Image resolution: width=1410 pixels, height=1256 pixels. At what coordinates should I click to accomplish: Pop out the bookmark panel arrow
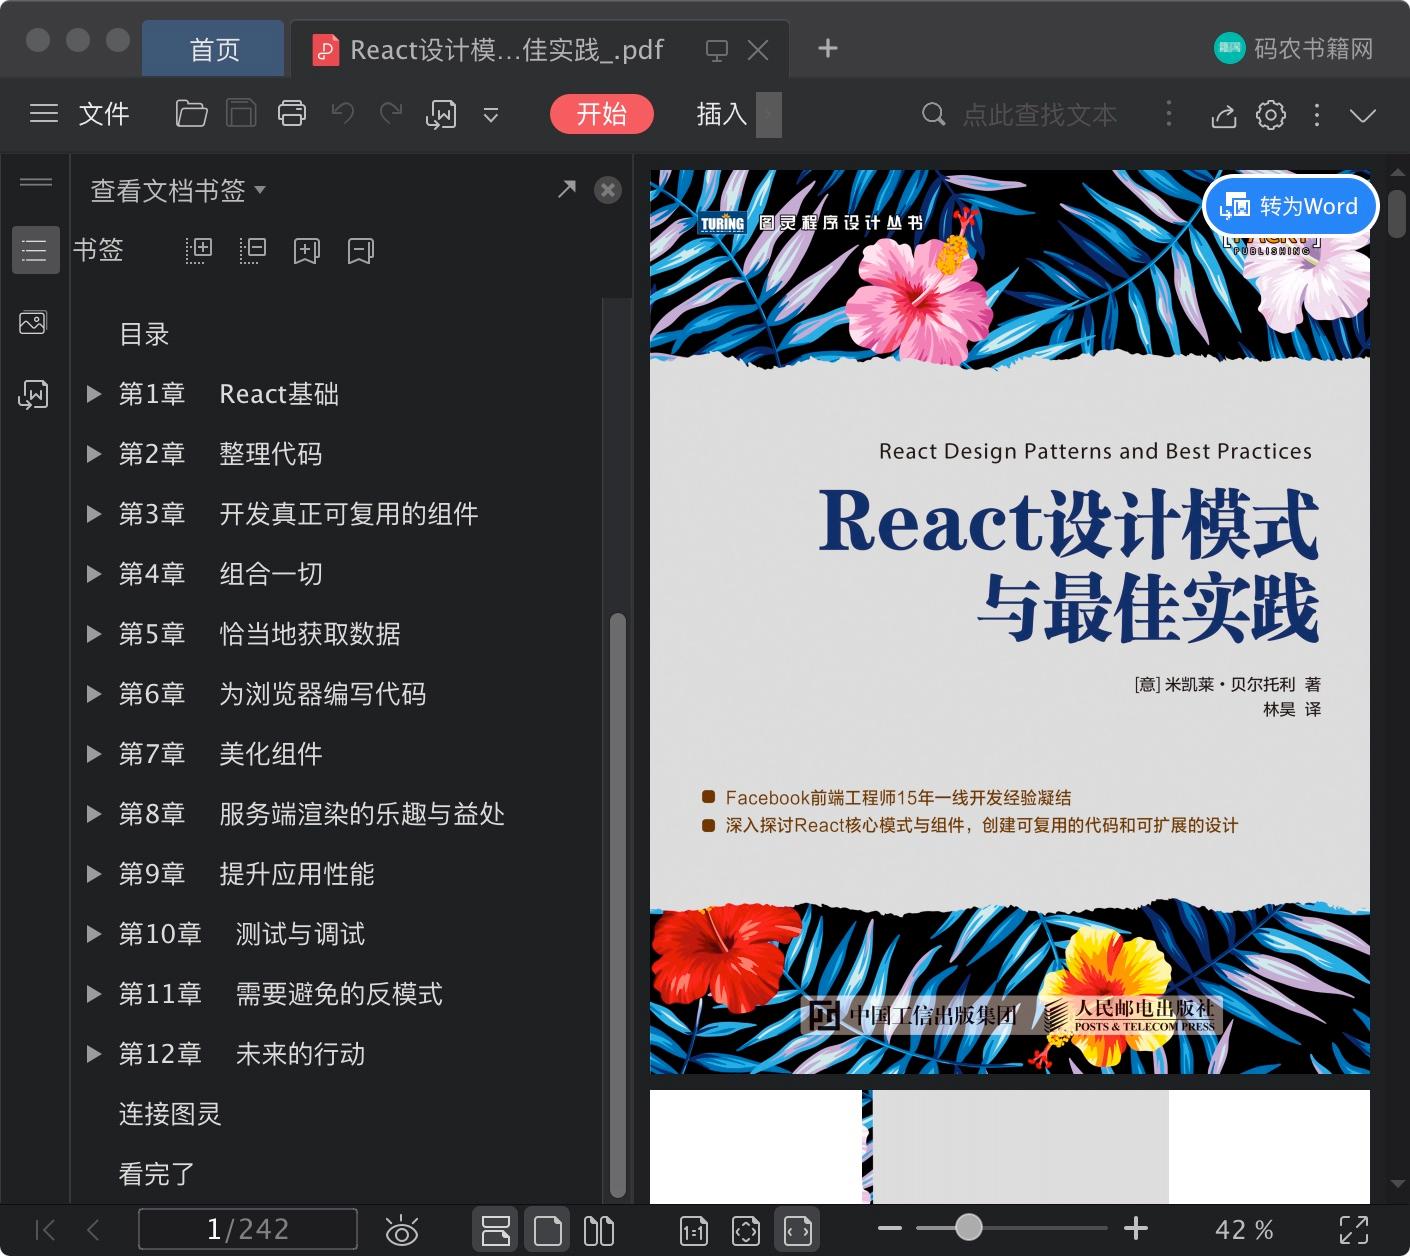[x=567, y=188]
